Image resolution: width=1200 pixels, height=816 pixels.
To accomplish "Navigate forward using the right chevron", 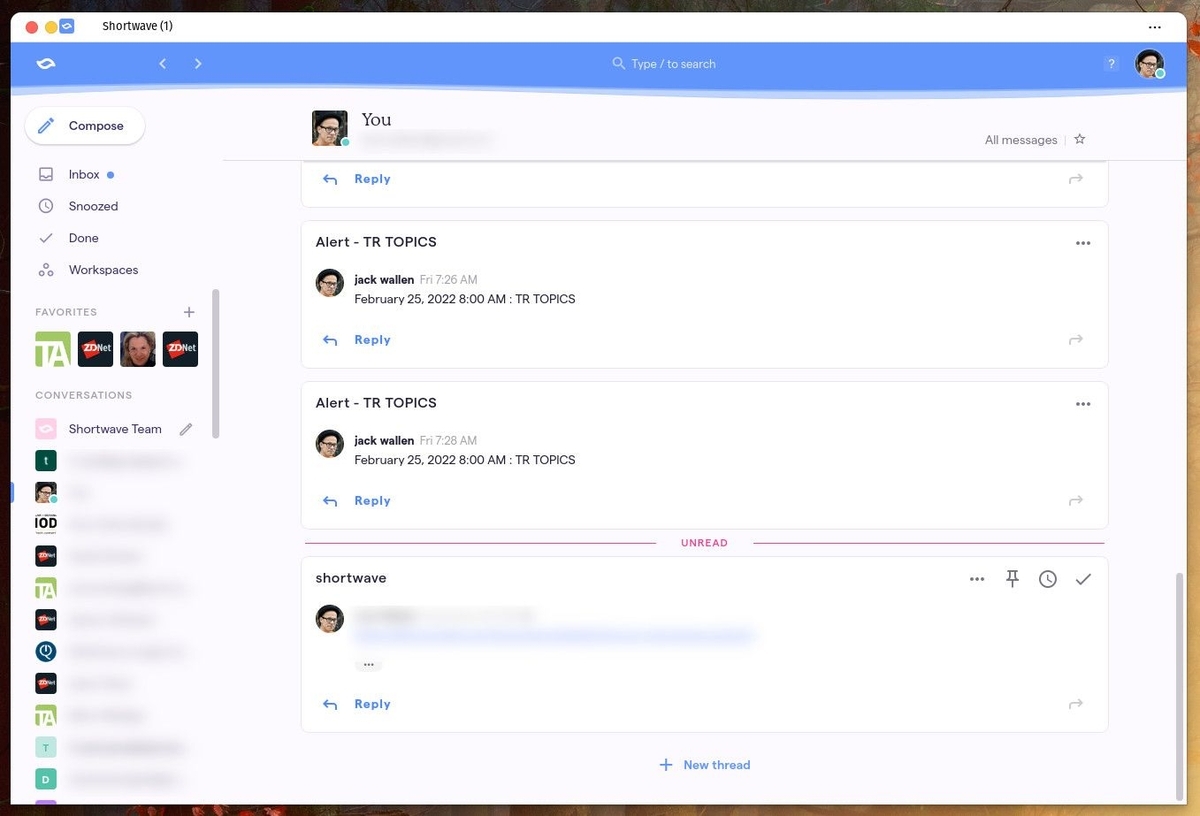I will click(198, 63).
